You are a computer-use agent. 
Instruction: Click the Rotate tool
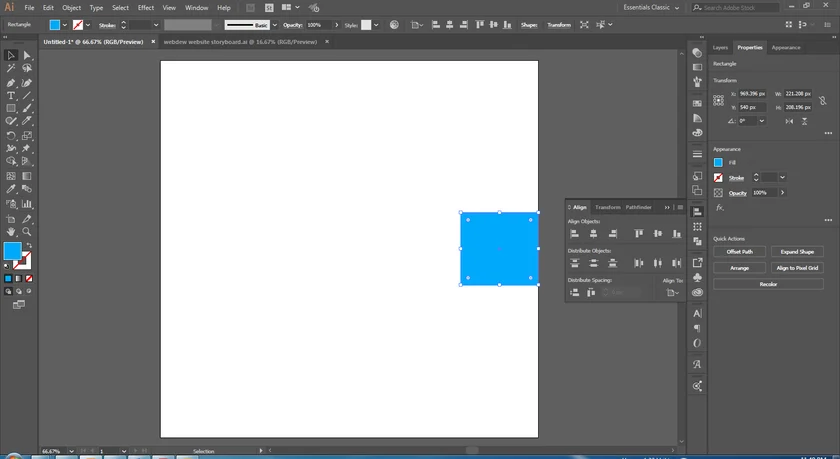tap(11, 135)
